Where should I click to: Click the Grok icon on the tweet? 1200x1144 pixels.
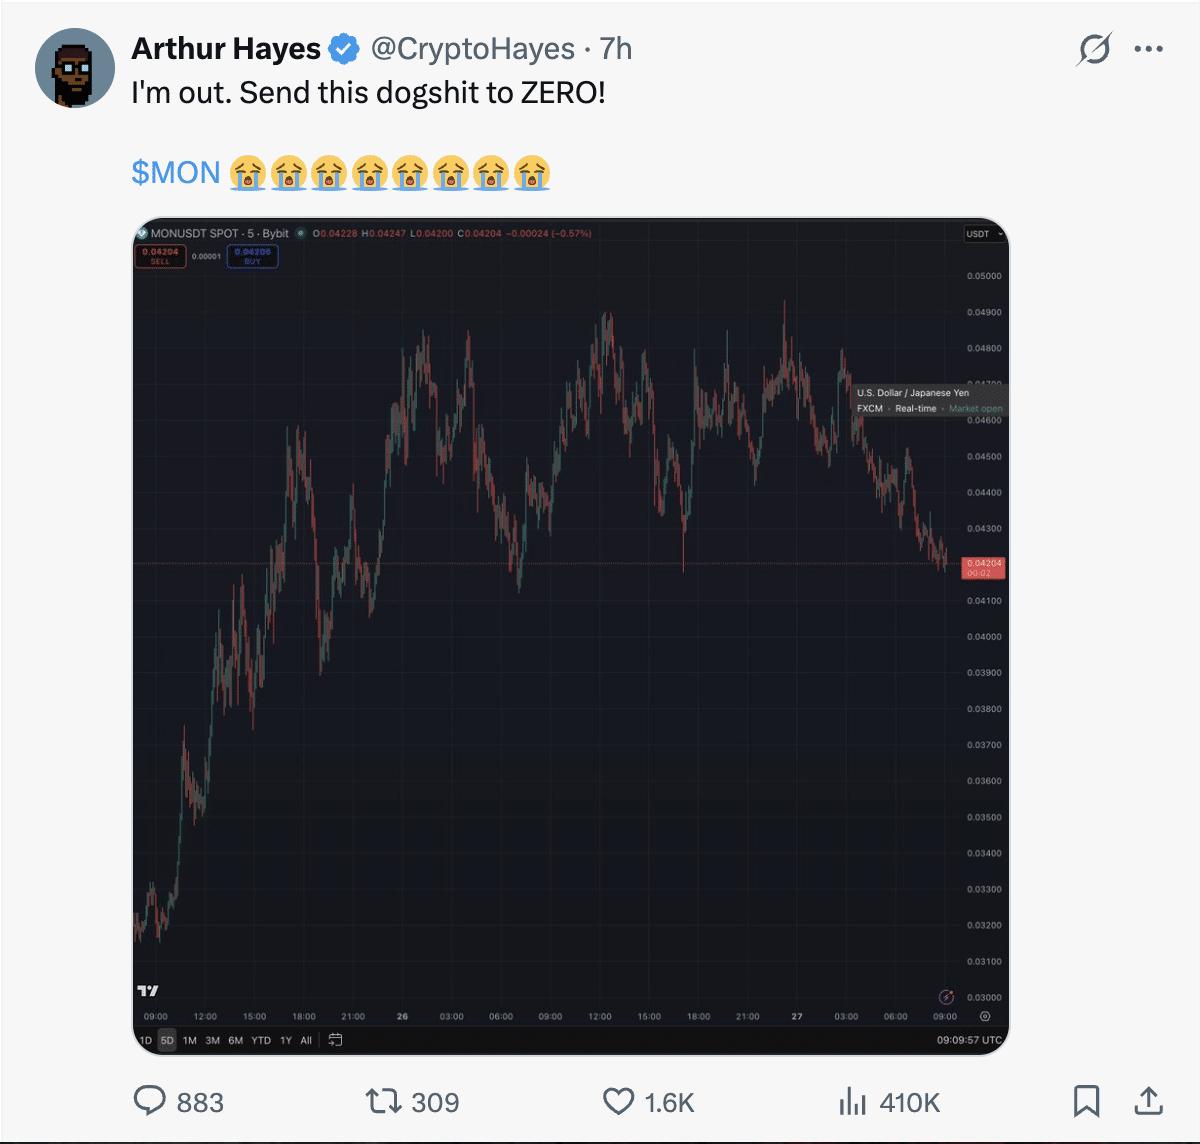coord(1094,49)
